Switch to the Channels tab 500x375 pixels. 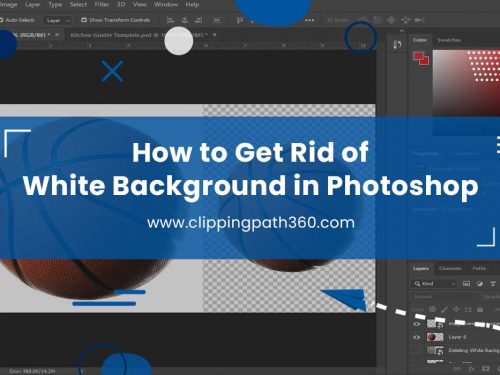pyautogui.click(x=450, y=268)
